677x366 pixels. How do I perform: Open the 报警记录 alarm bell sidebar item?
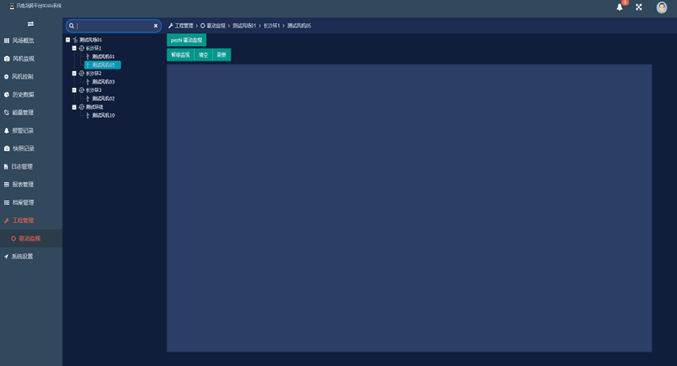pyautogui.click(x=19, y=130)
